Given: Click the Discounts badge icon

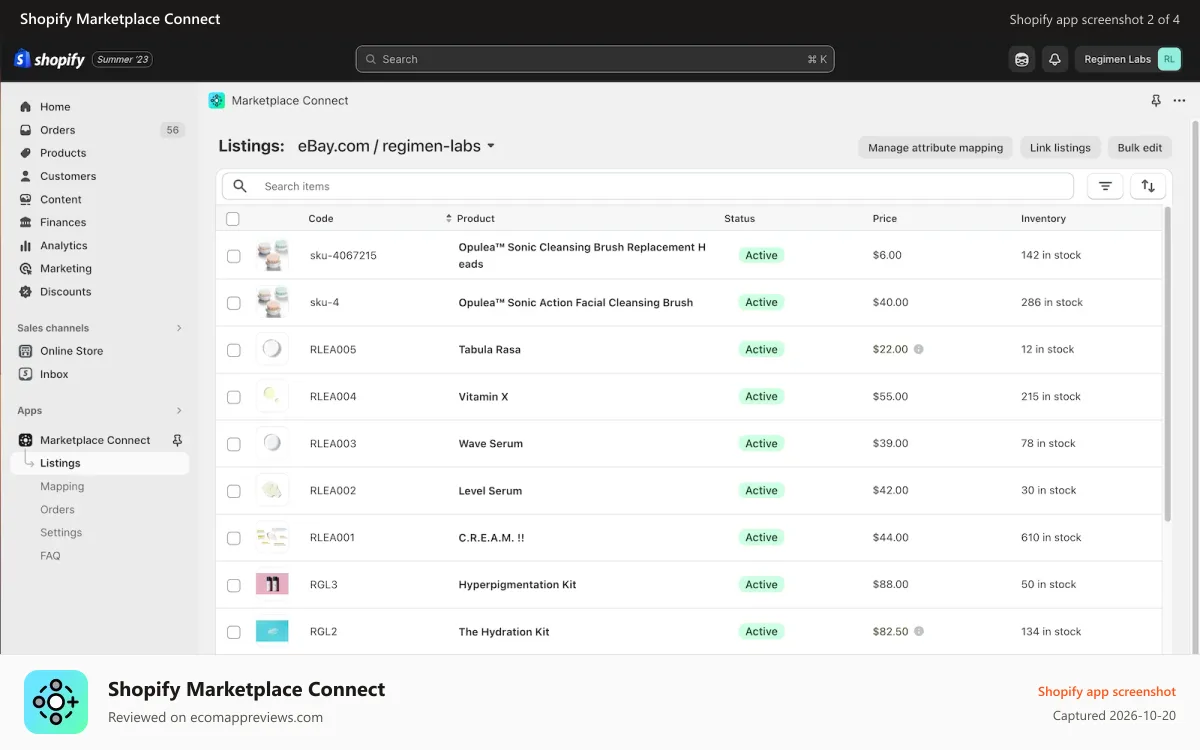Looking at the screenshot, I should (26, 291).
